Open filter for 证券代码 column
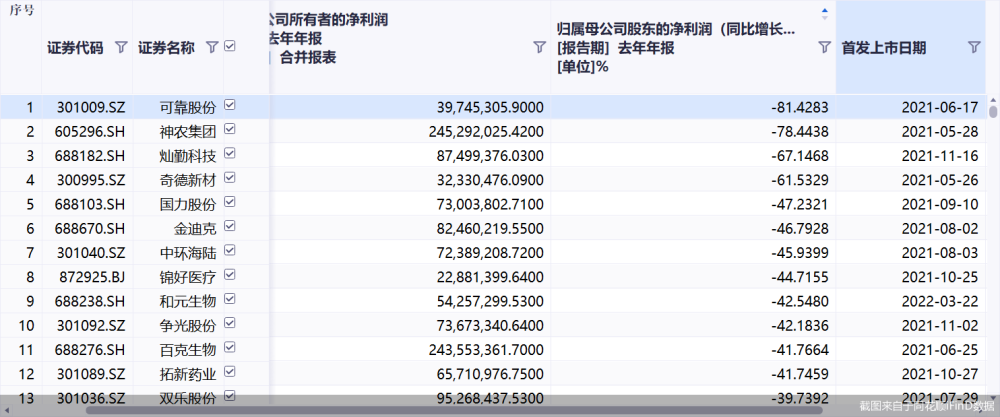 coord(121,47)
